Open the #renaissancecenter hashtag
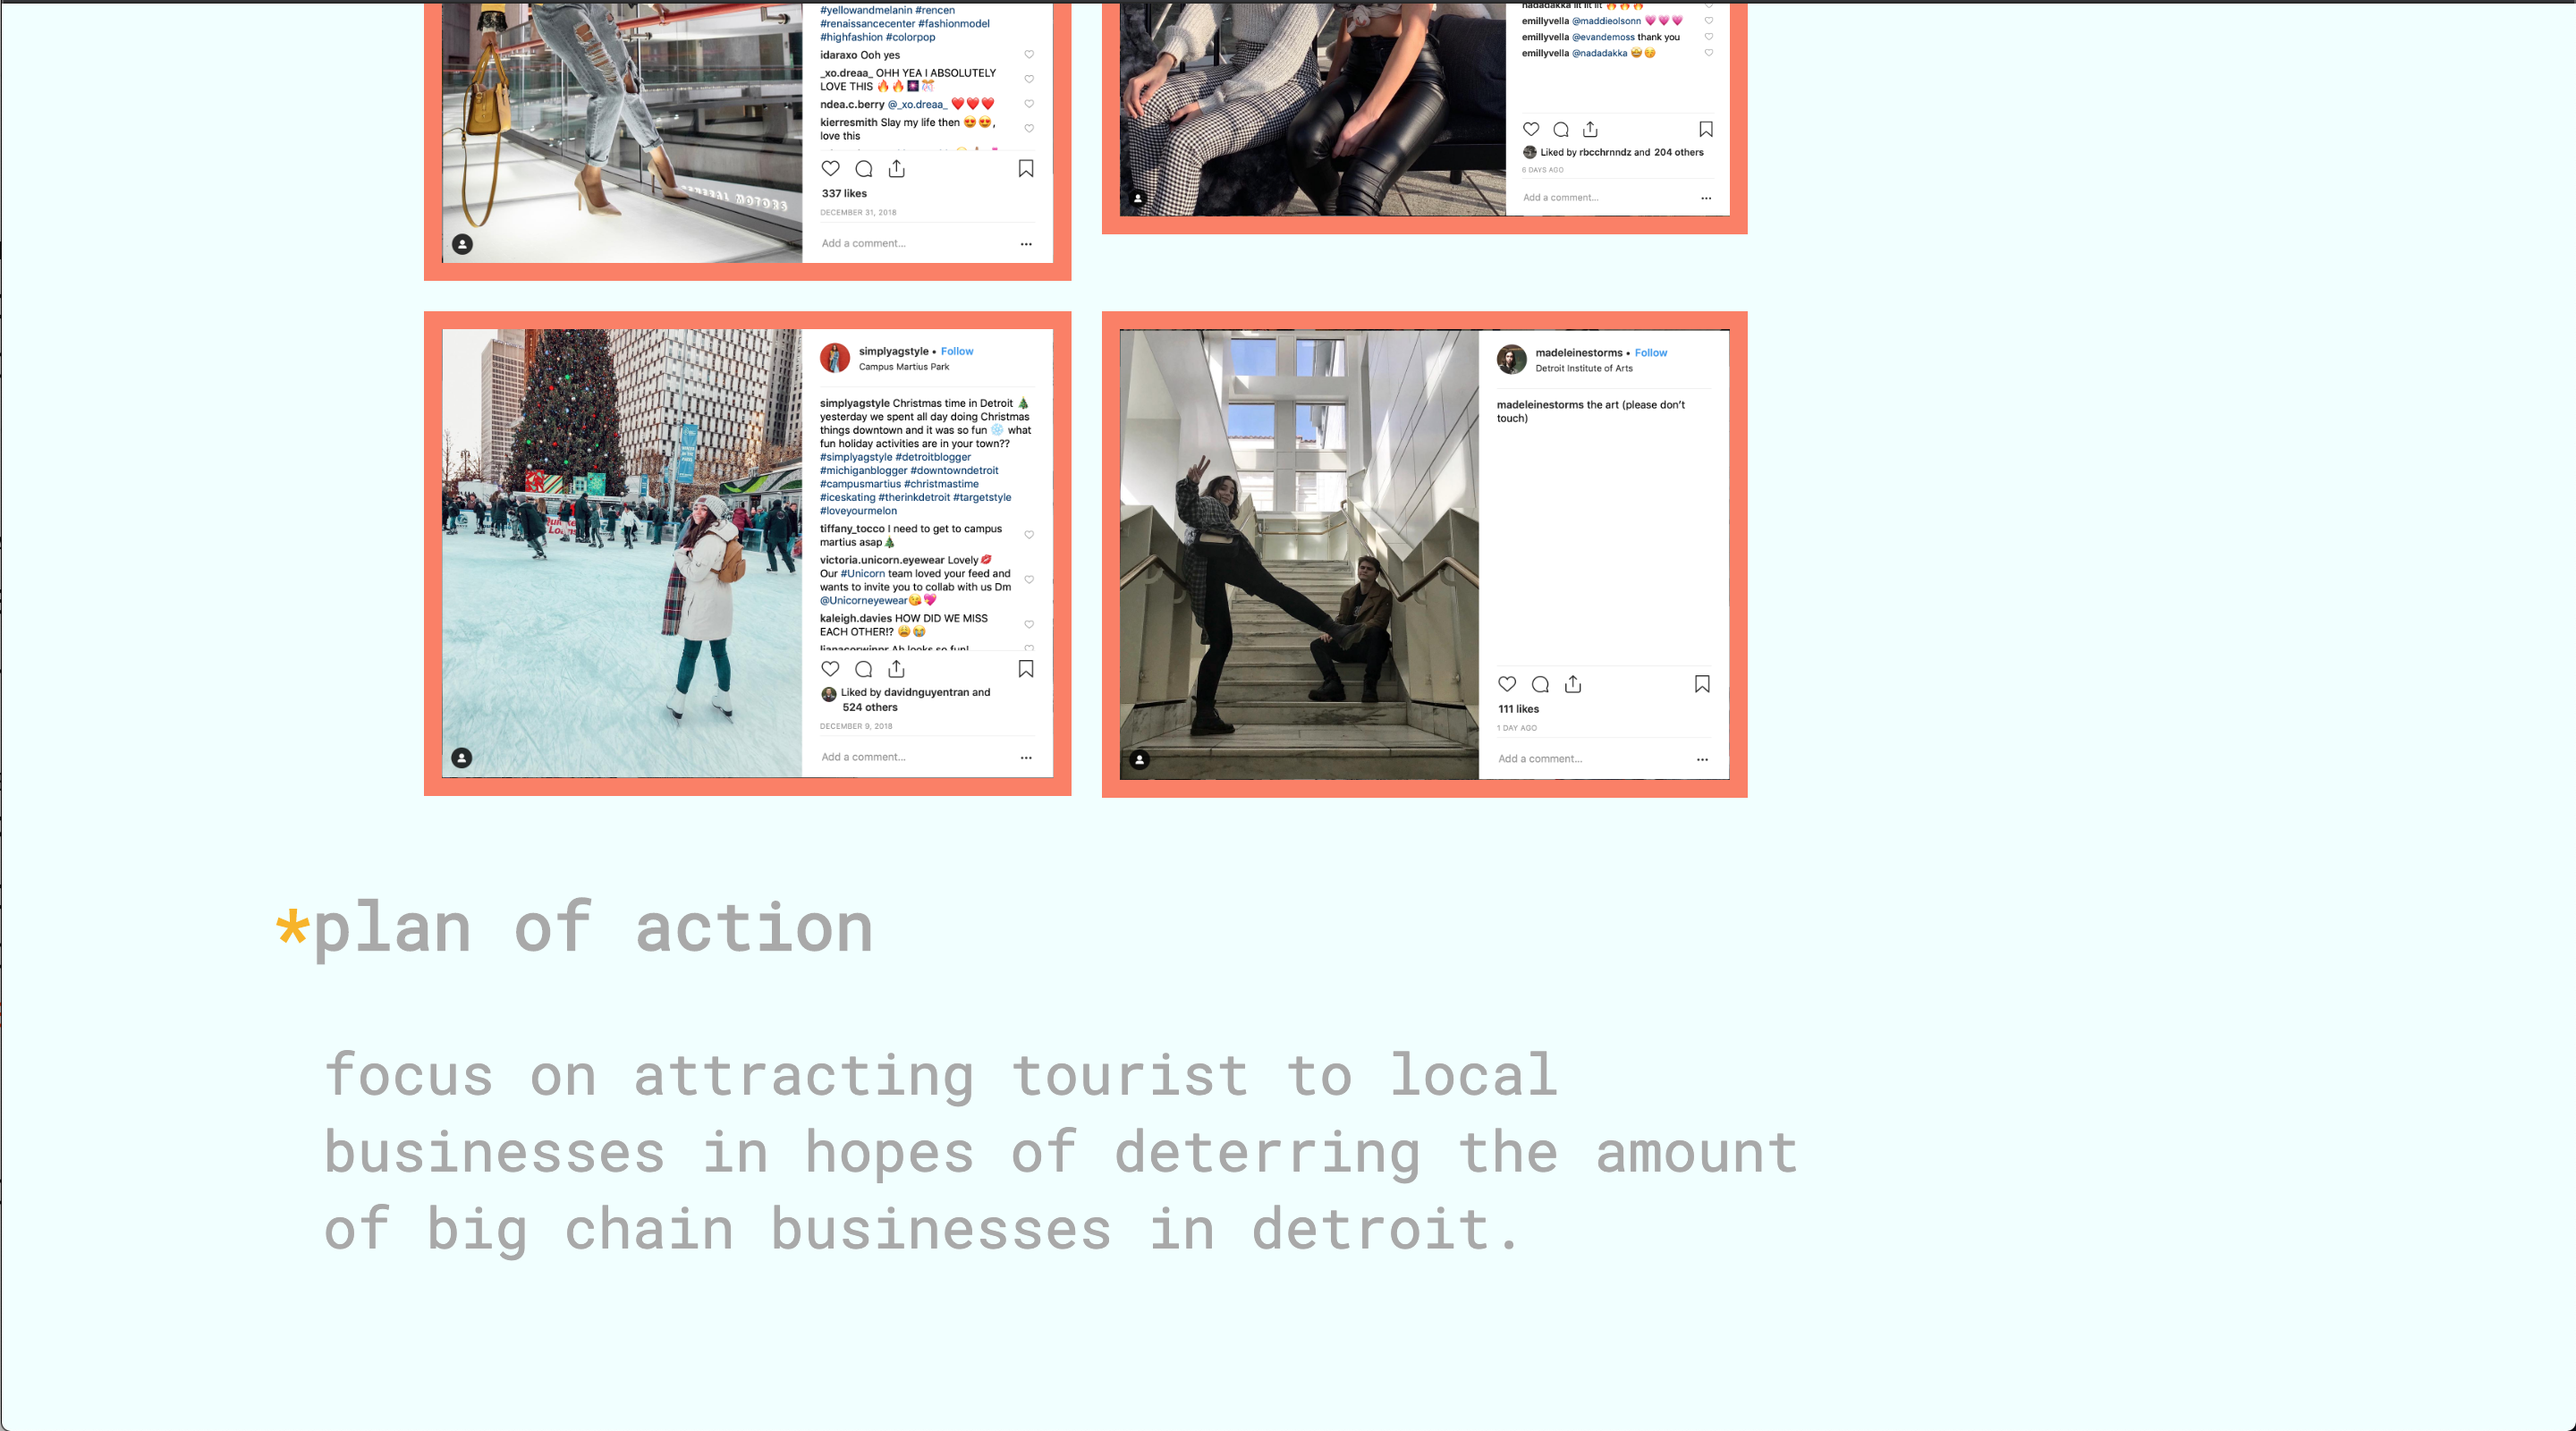Image resolution: width=2576 pixels, height=1431 pixels. click(867, 24)
